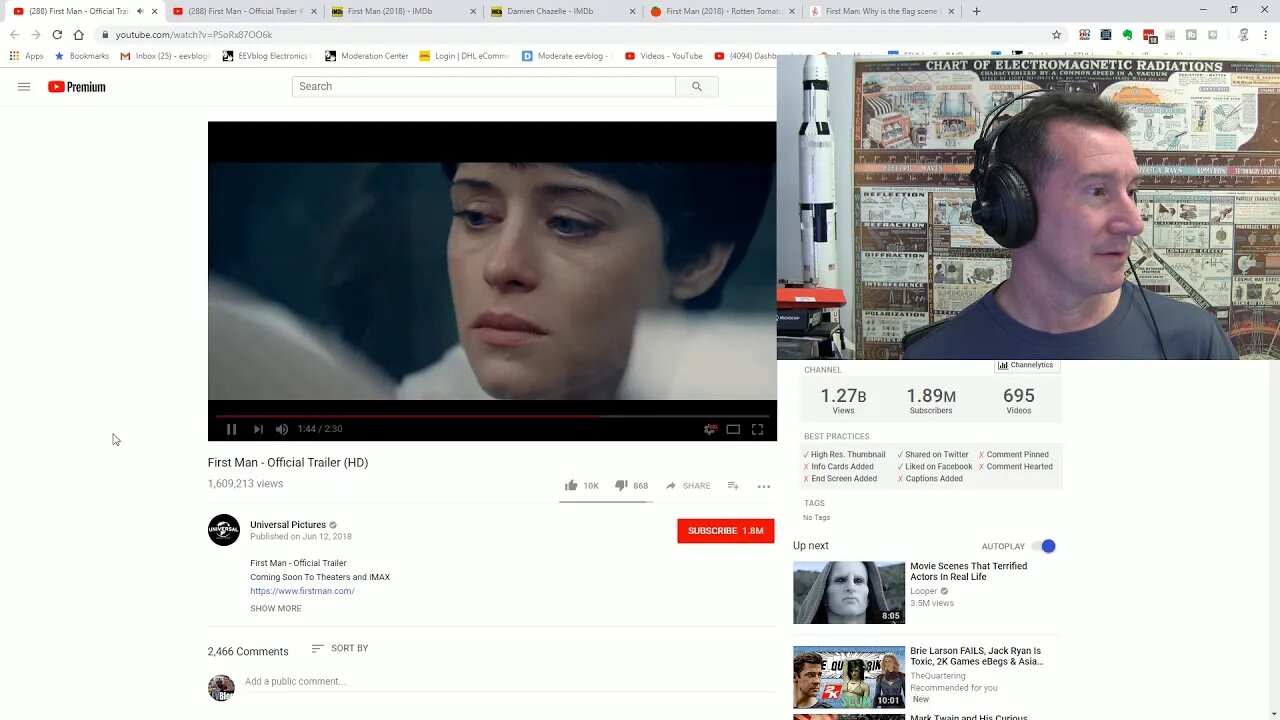Screen dimensions: 1280x720
Task: Go back in browser history
Action: click(x=14, y=34)
